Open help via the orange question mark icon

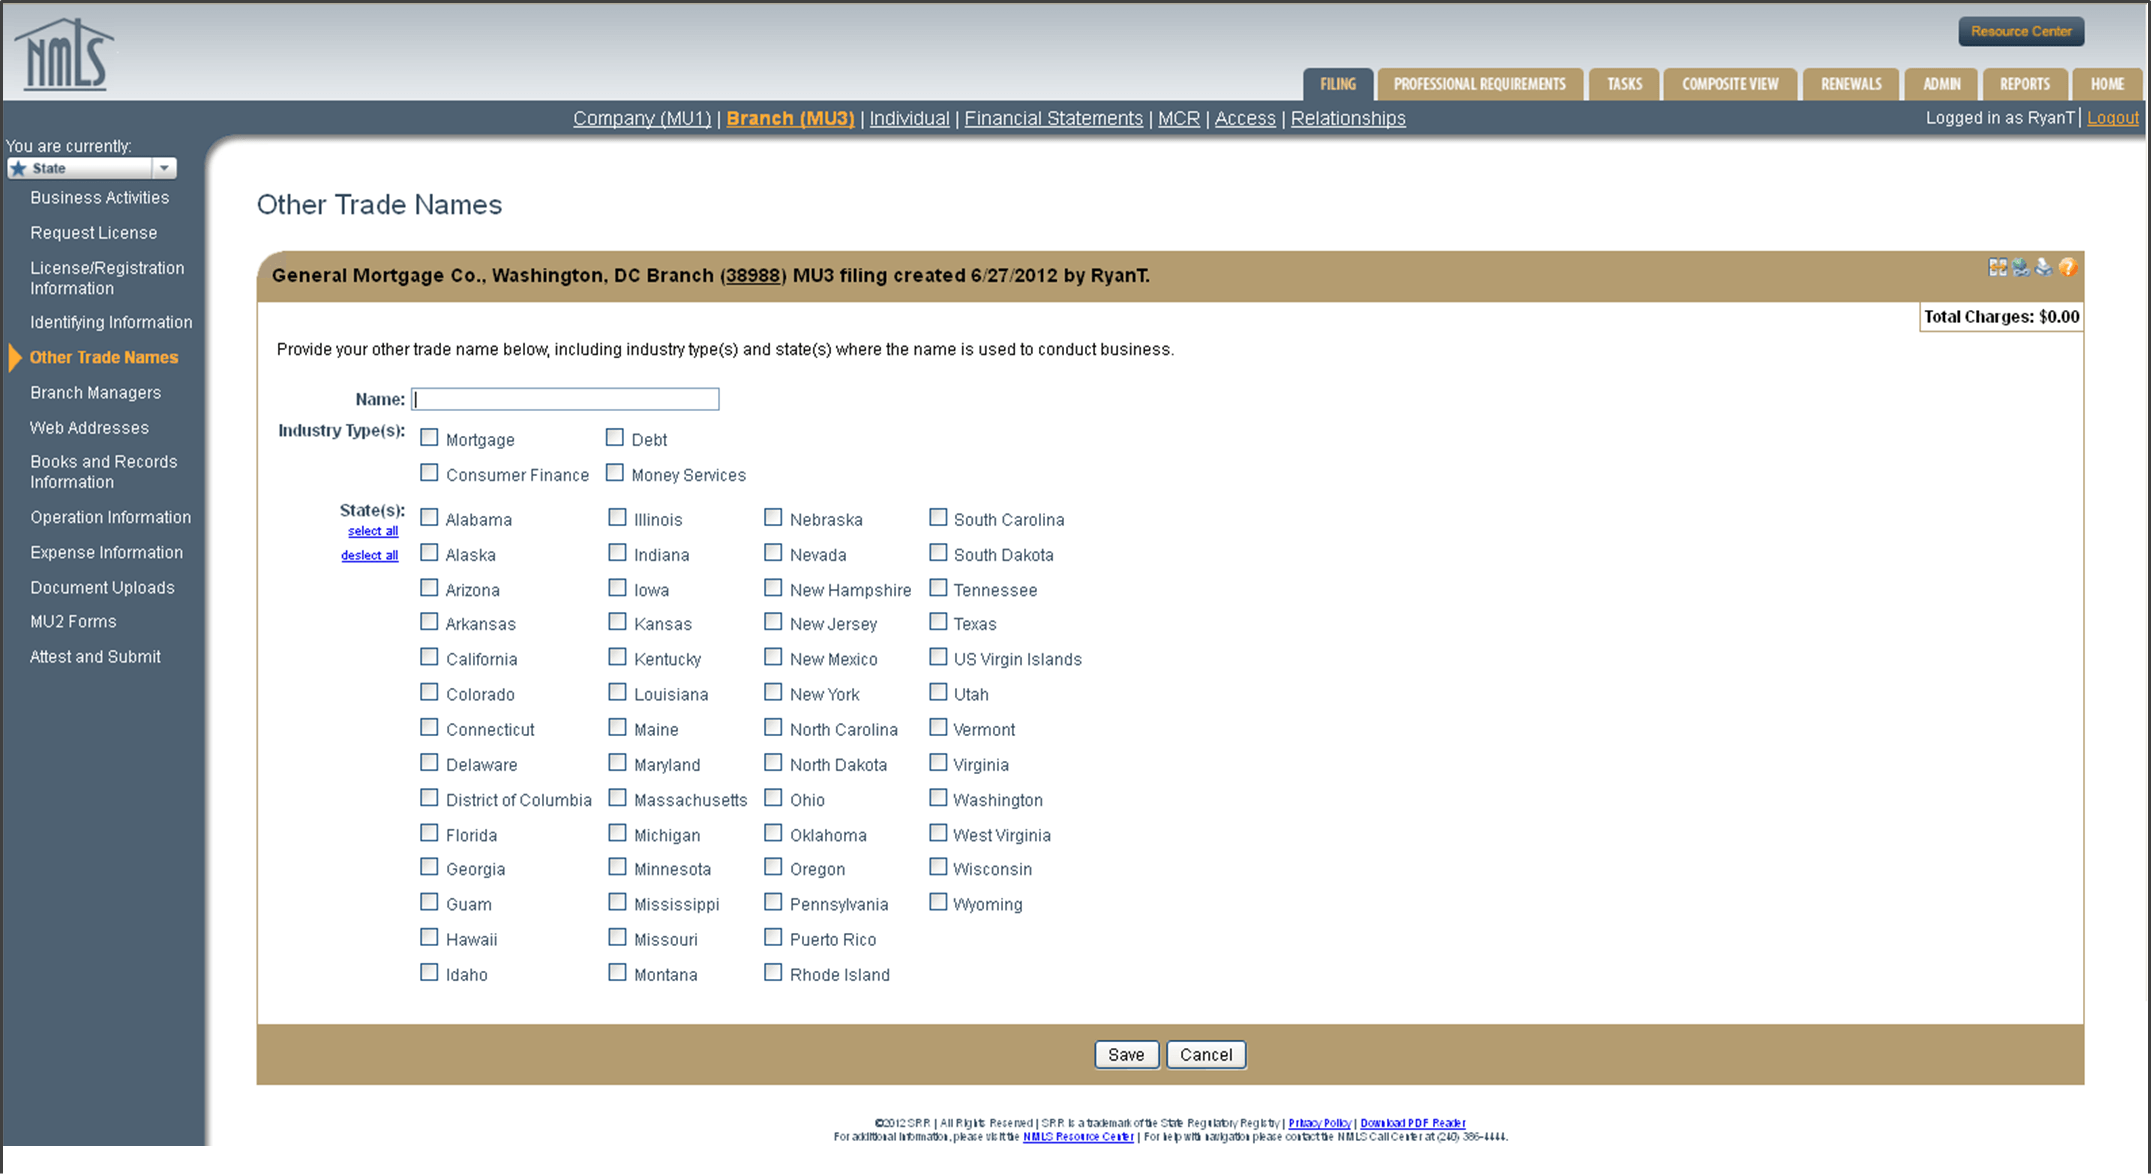tap(2068, 267)
